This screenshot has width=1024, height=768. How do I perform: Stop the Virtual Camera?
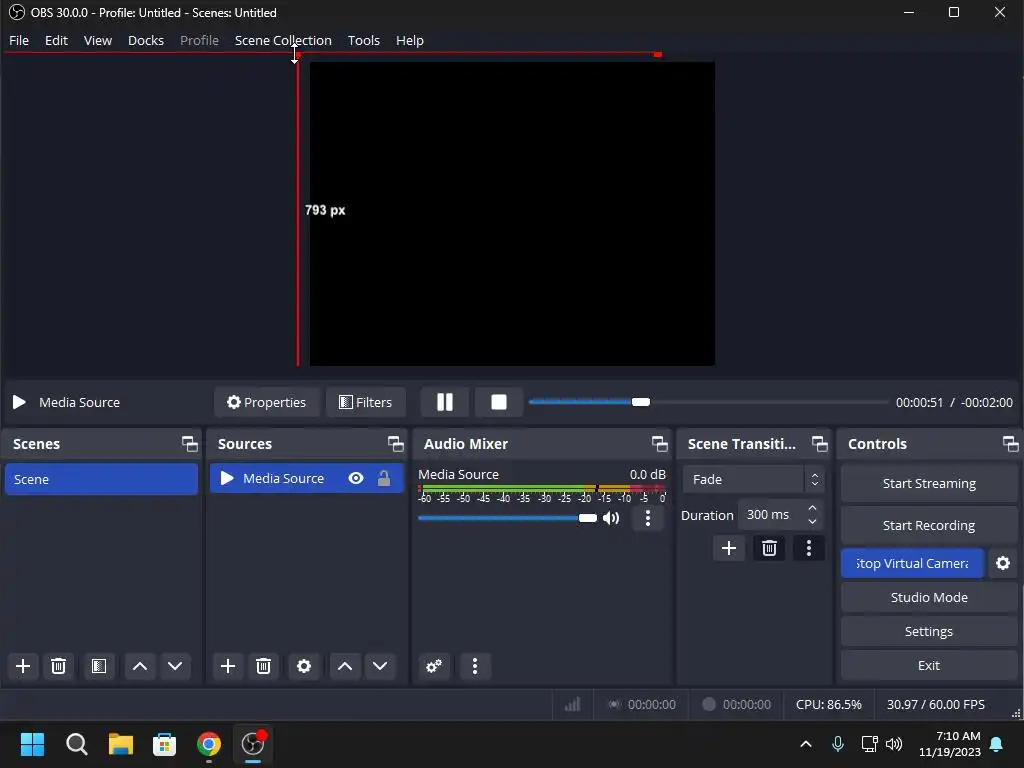912,564
